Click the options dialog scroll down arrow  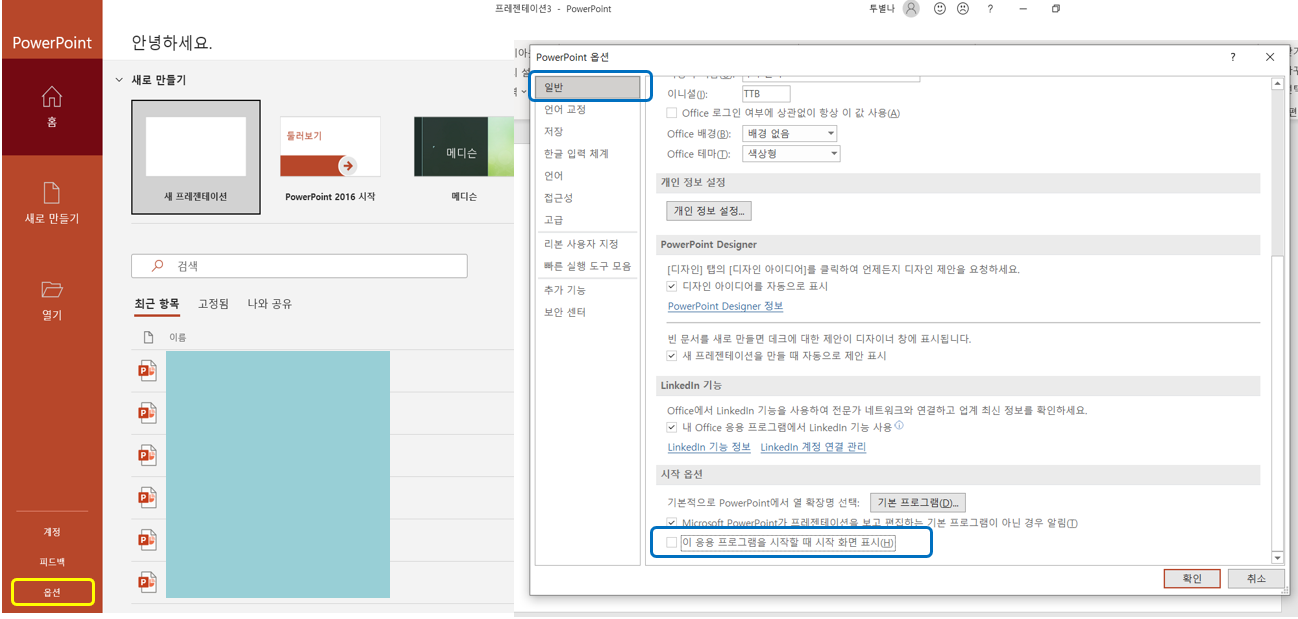click(1277, 557)
